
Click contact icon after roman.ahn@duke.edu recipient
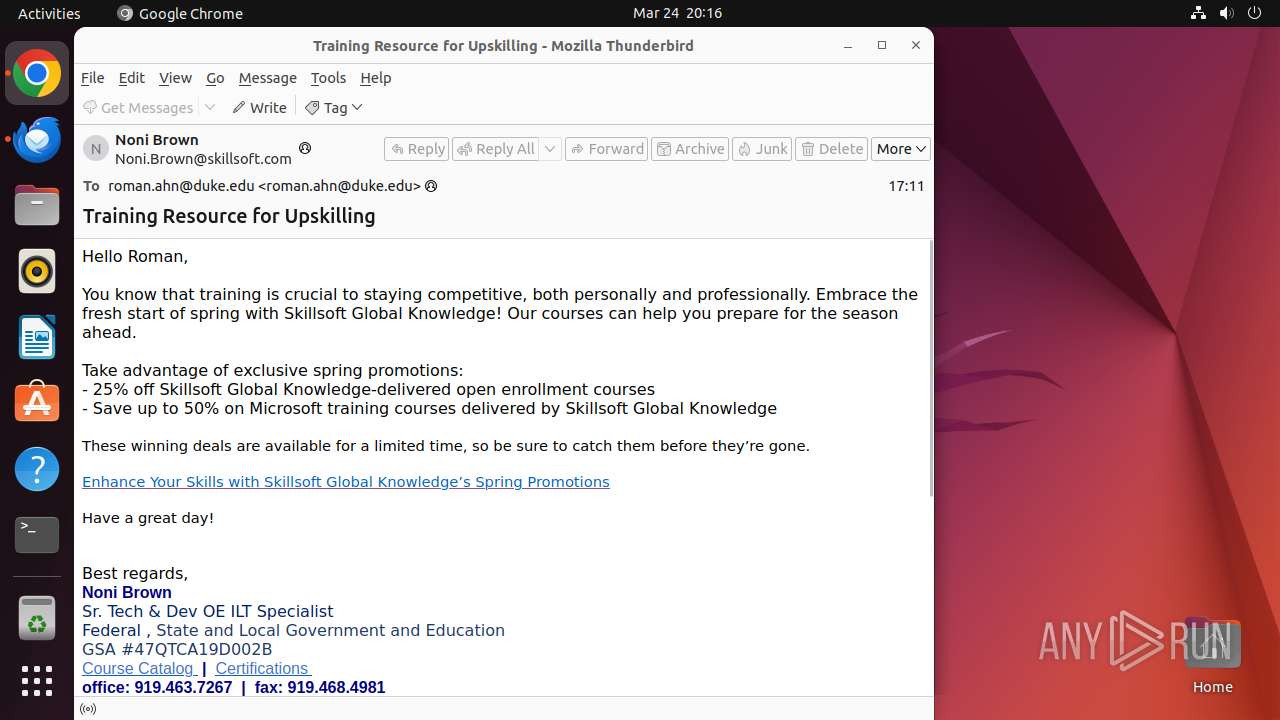(431, 186)
